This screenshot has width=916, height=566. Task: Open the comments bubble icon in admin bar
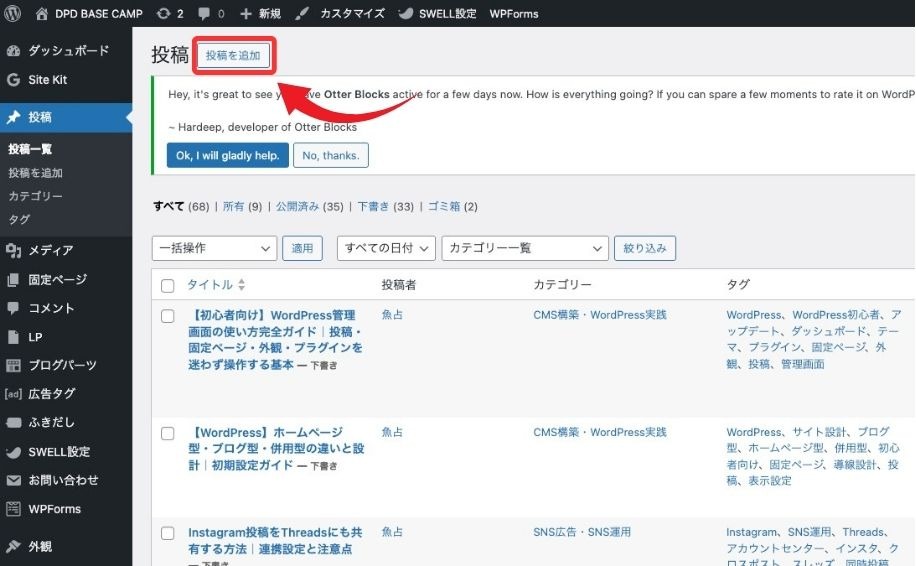tap(206, 14)
